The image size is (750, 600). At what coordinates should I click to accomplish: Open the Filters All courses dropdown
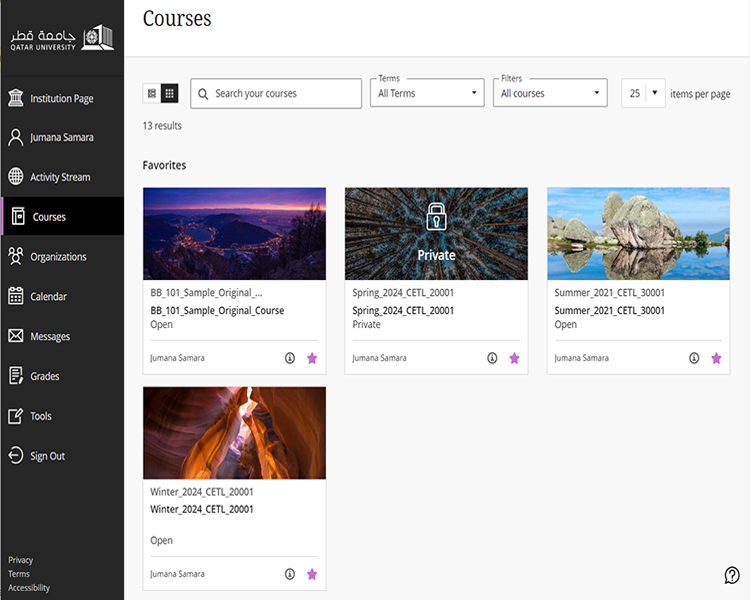(550, 93)
